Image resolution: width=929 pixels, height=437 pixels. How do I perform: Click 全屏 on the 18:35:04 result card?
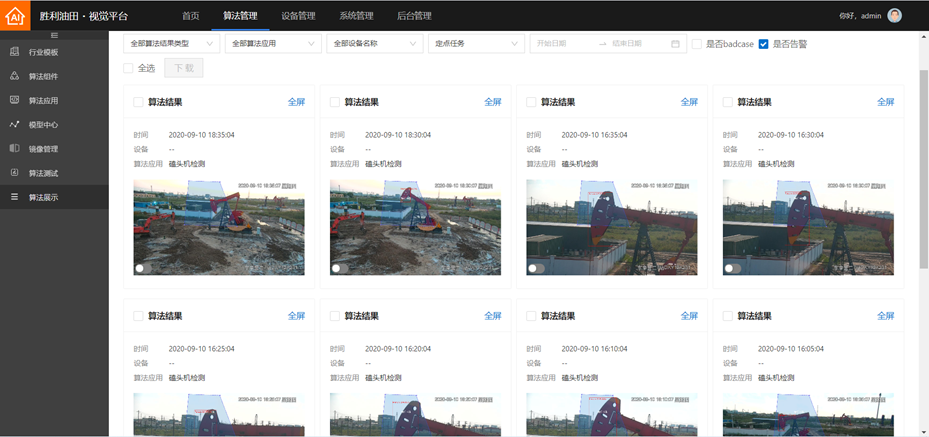(x=296, y=102)
